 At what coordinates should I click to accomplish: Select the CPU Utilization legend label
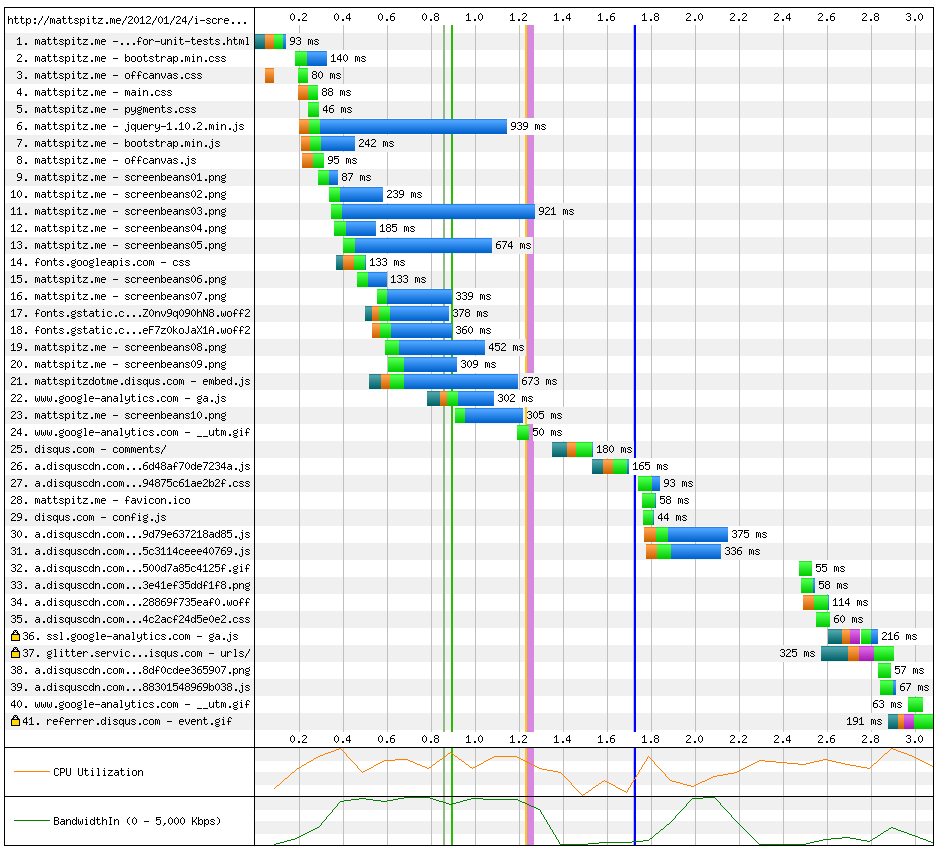(x=98, y=772)
